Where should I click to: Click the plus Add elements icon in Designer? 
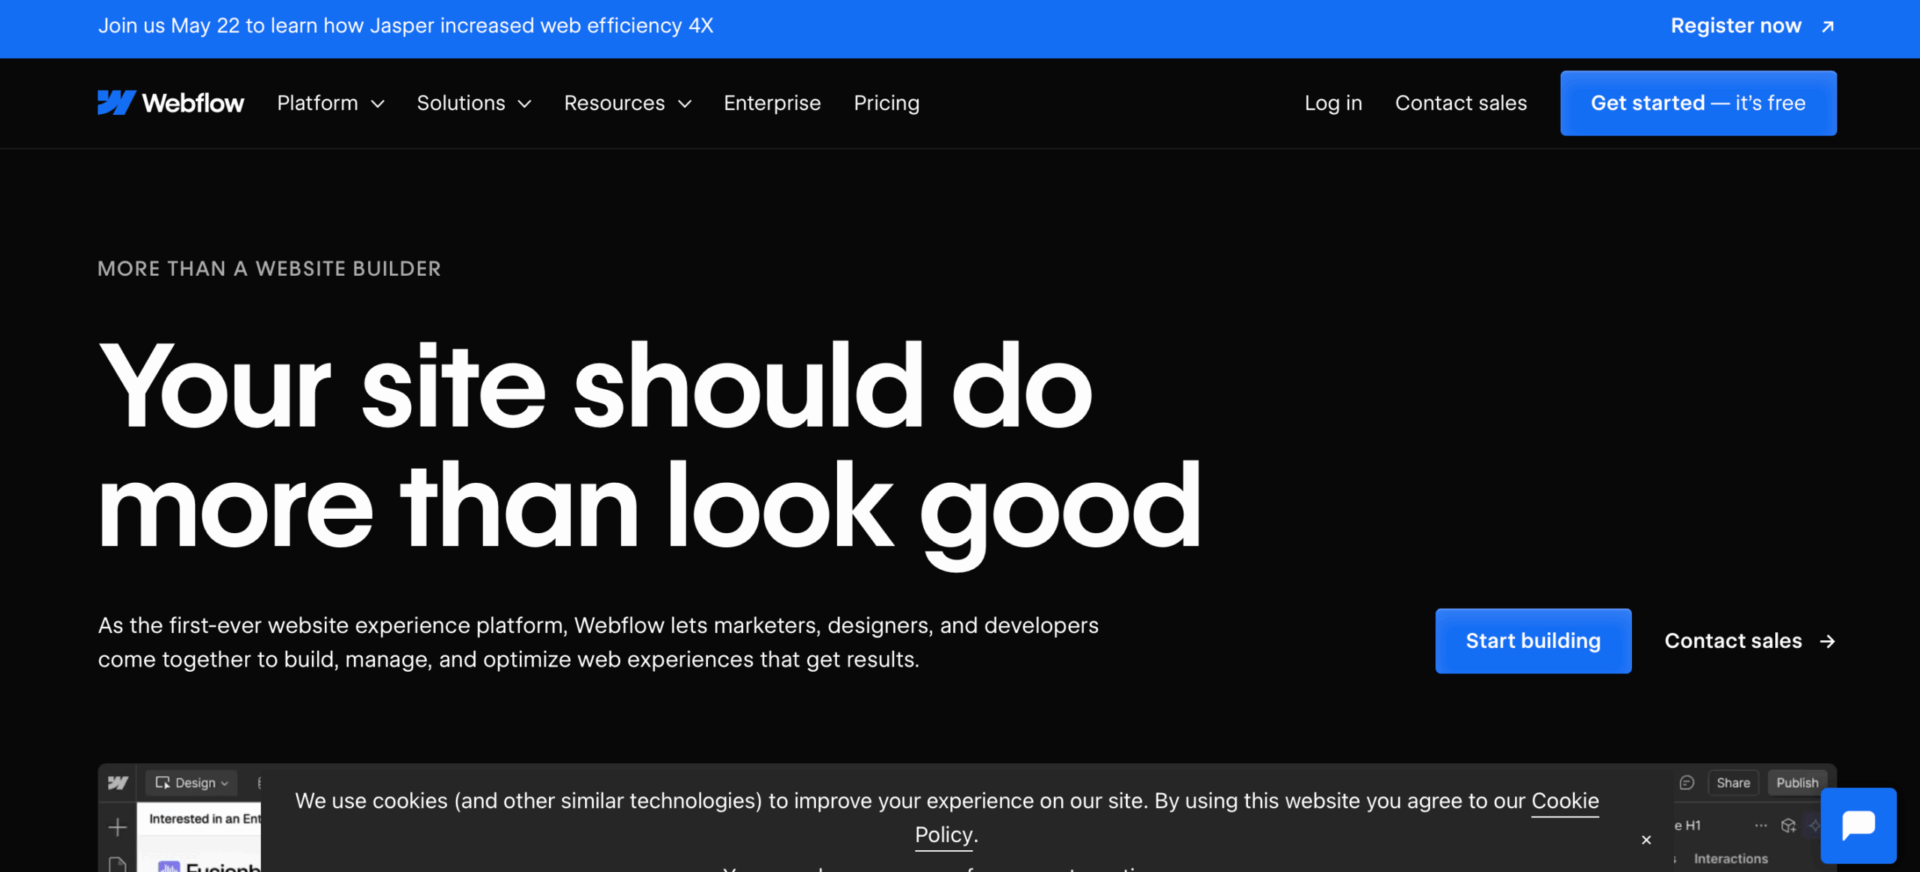pyautogui.click(x=117, y=827)
